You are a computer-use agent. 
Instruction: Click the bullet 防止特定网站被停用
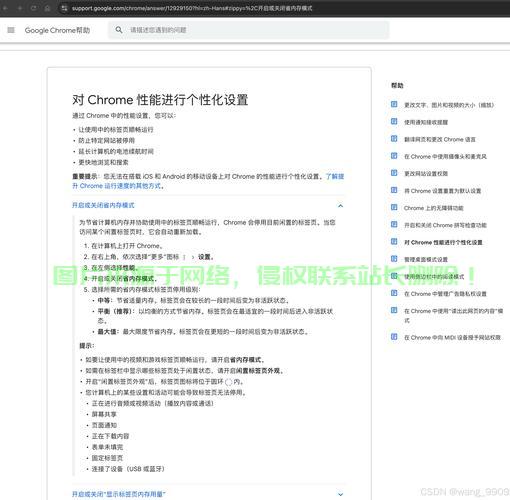point(107,140)
